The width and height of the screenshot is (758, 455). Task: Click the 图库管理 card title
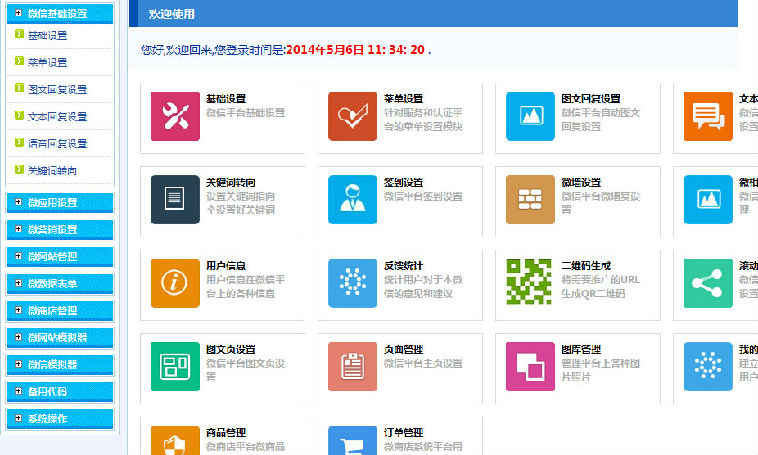pyautogui.click(x=581, y=350)
